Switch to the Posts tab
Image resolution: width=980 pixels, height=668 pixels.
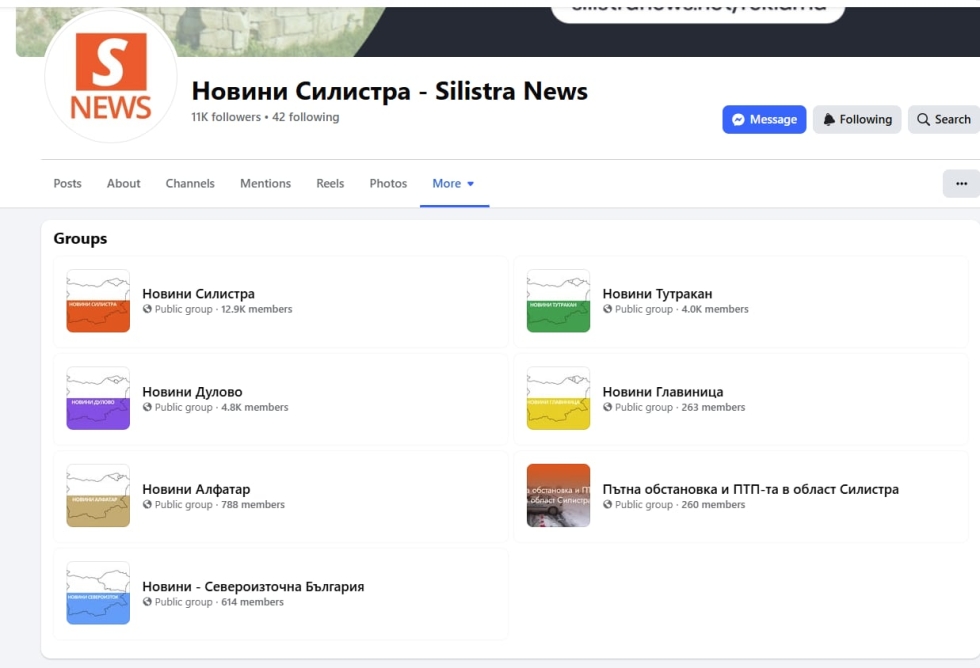68,184
